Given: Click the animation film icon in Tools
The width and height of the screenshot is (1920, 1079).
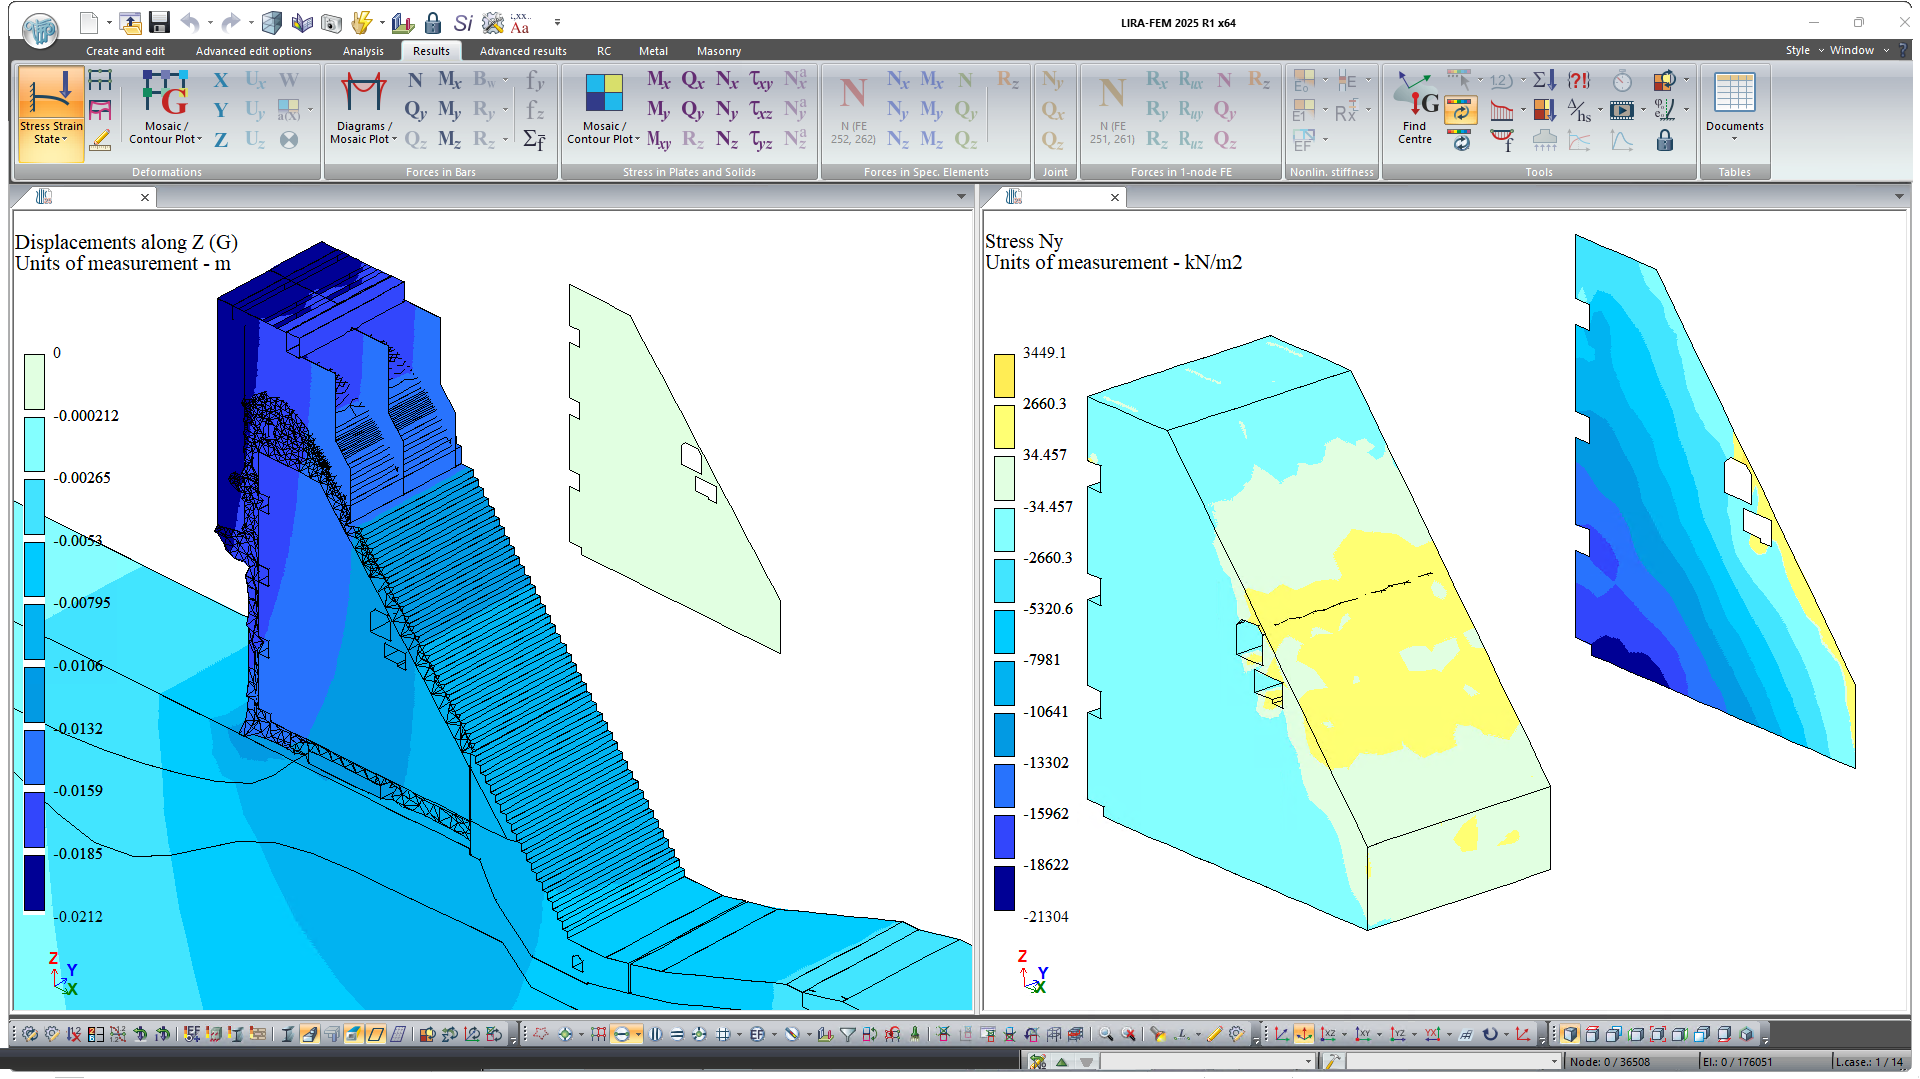Looking at the screenshot, I should [x=1622, y=110].
